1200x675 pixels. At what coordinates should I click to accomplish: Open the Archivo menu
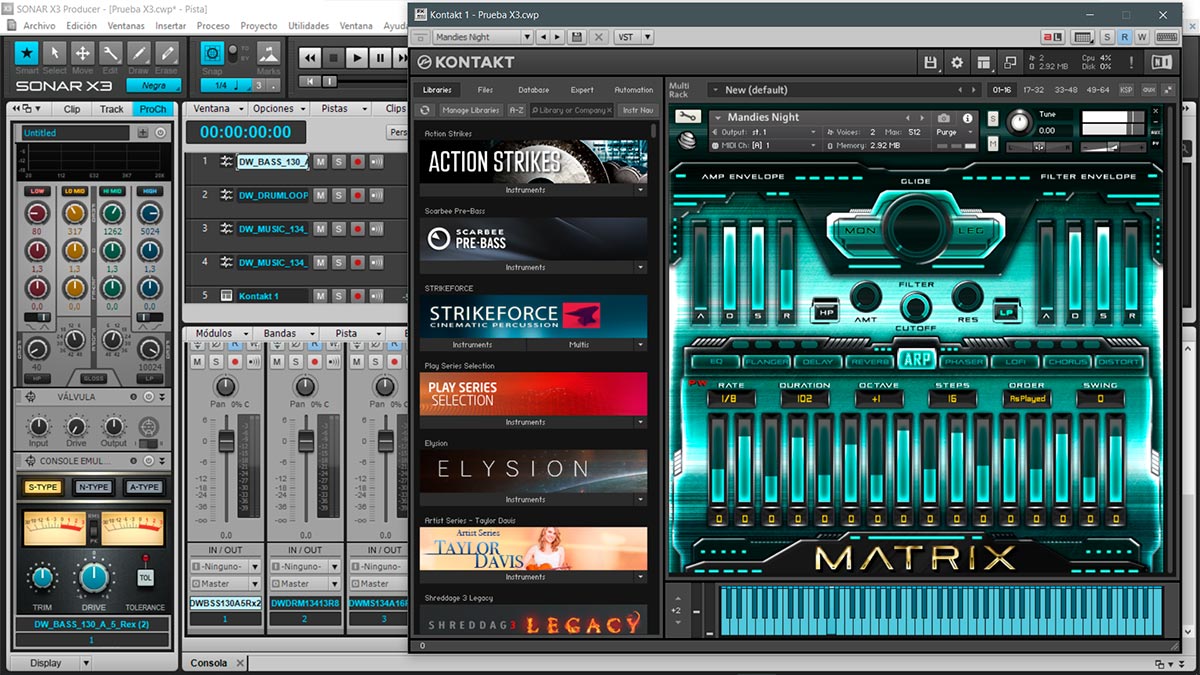pos(39,25)
